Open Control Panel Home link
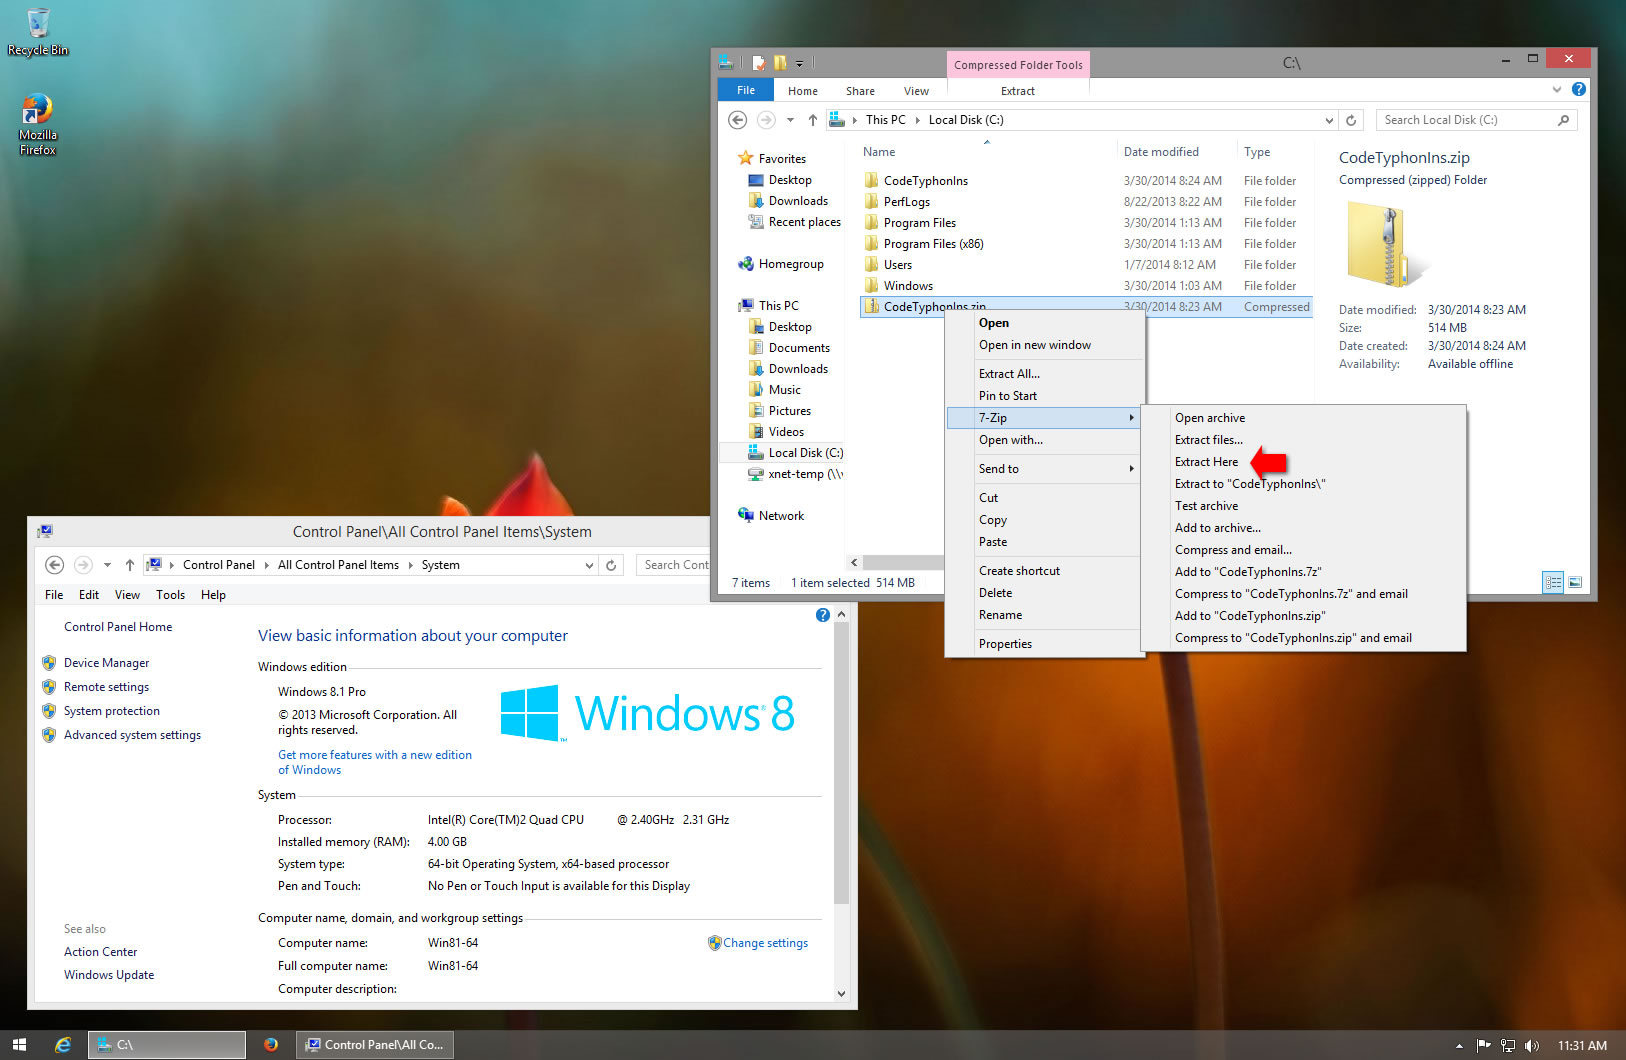 (x=118, y=627)
